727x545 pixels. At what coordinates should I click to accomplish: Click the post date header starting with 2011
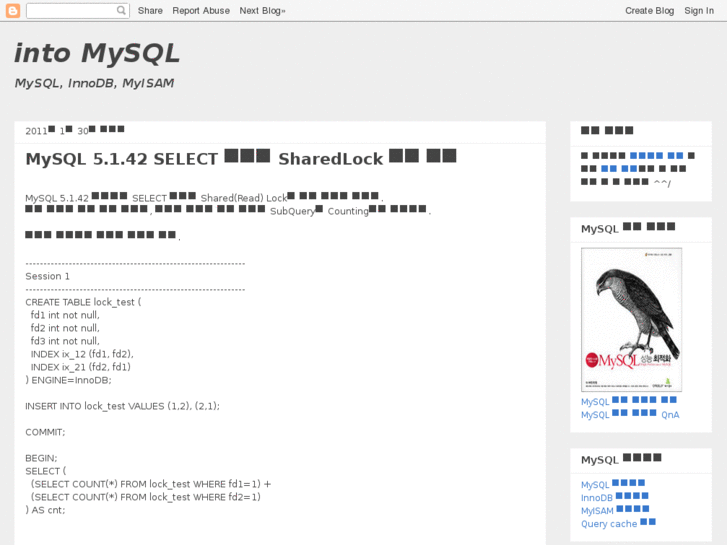point(75,130)
